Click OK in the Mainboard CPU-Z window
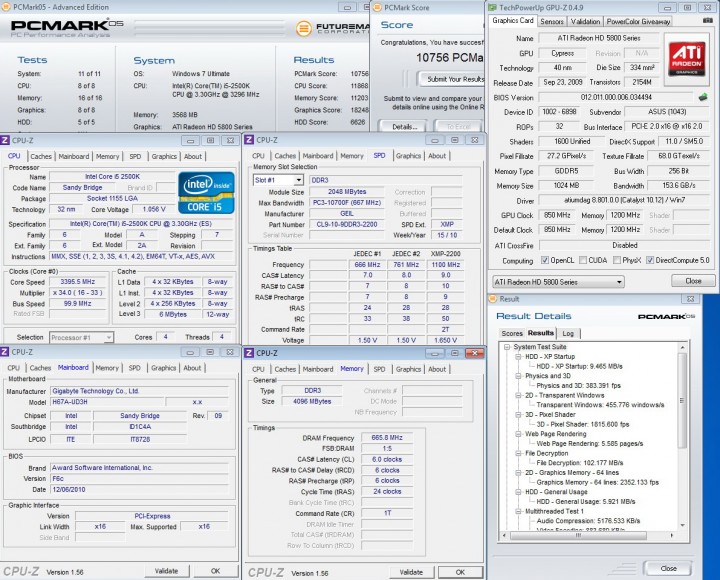The width and height of the screenshot is (720, 580). click(x=215, y=571)
